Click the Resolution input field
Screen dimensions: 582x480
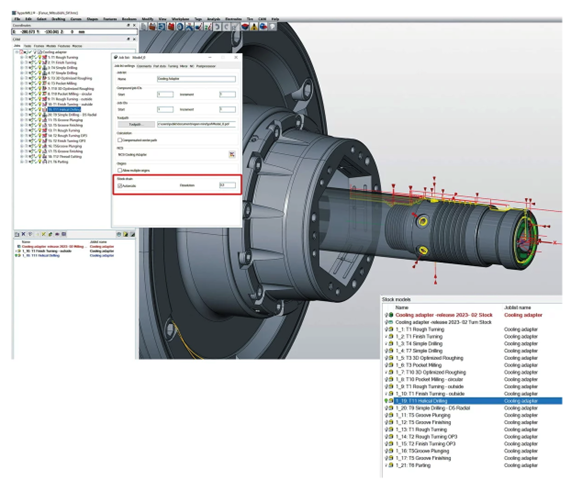tap(227, 185)
